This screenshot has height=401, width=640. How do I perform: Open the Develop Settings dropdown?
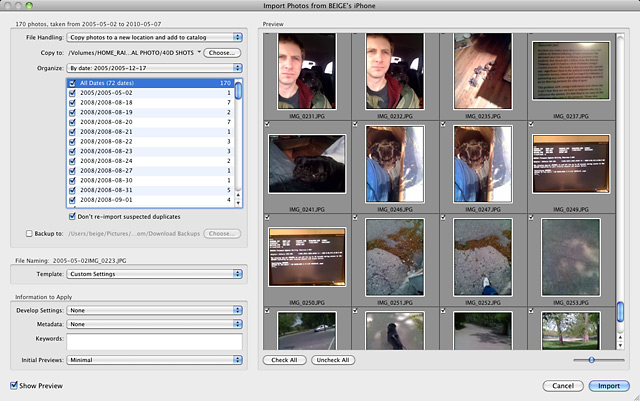pyautogui.click(x=154, y=310)
